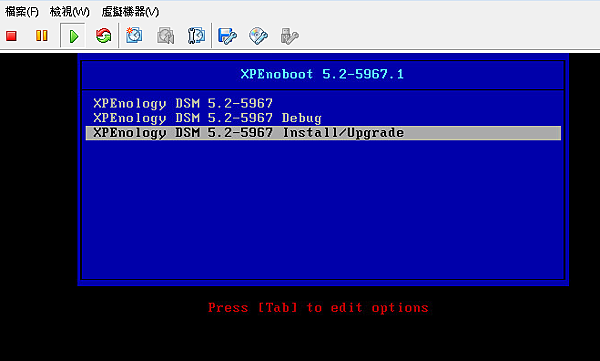Reset the virtual machine with the restart icon
The height and width of the screenshot is (361, 600).
pyautogui.click(x=103, y=36)
